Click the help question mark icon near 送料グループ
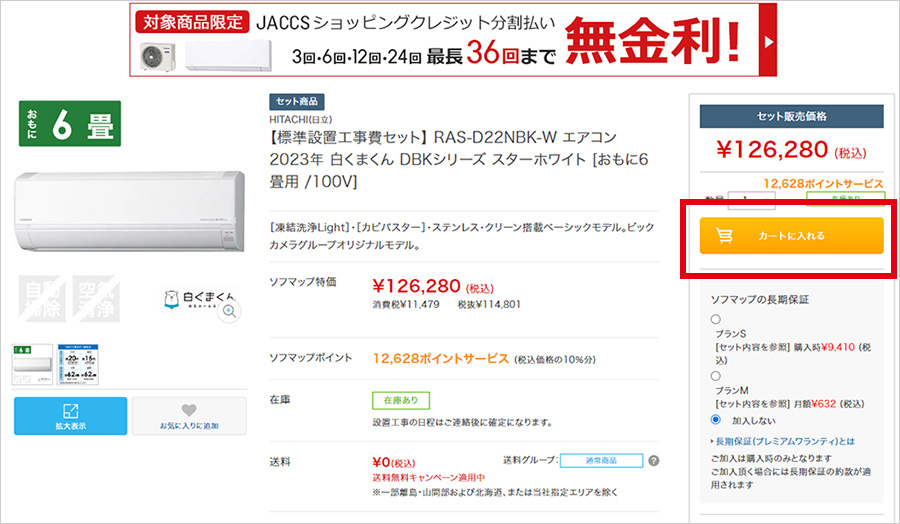This screenshot has height=524, width=900. [x=654, y=460]
